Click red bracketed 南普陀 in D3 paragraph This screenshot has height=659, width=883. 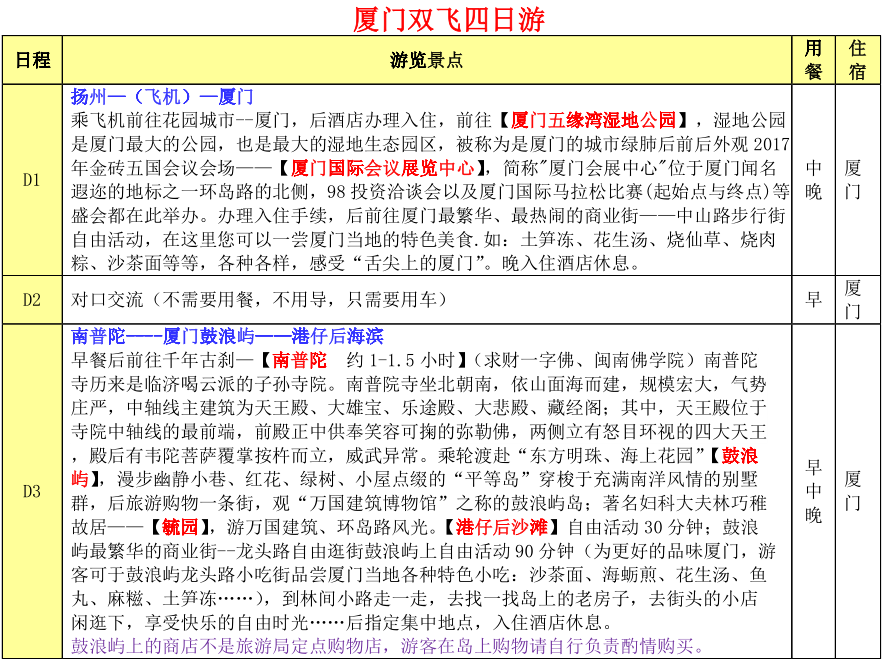pos(299,360)
